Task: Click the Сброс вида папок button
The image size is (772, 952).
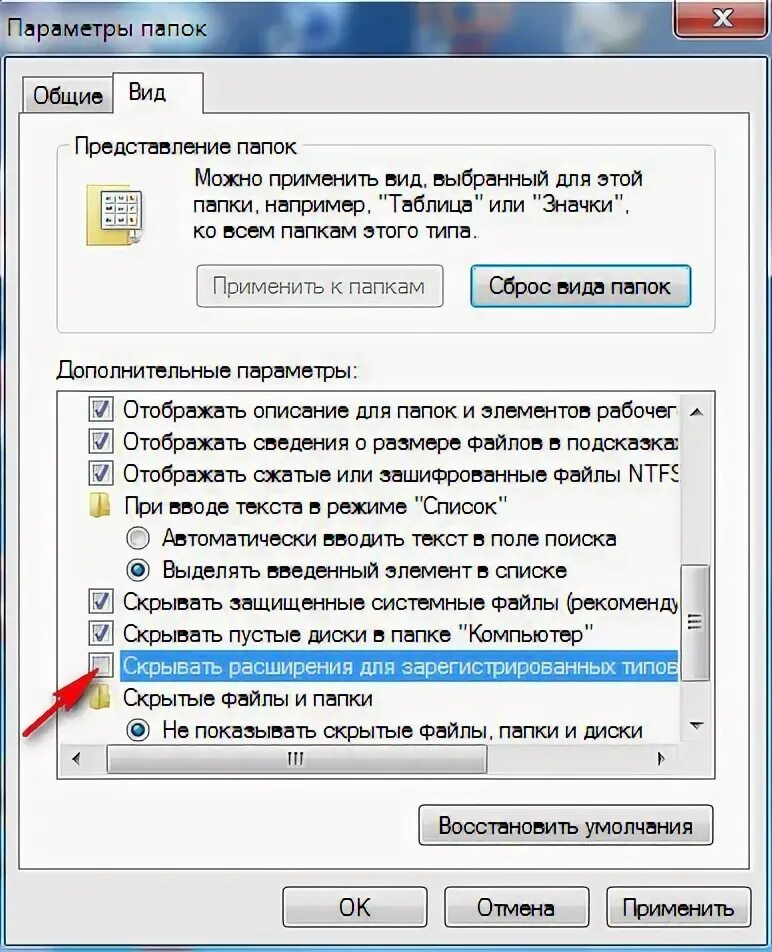Action: [x=580, y=286]
